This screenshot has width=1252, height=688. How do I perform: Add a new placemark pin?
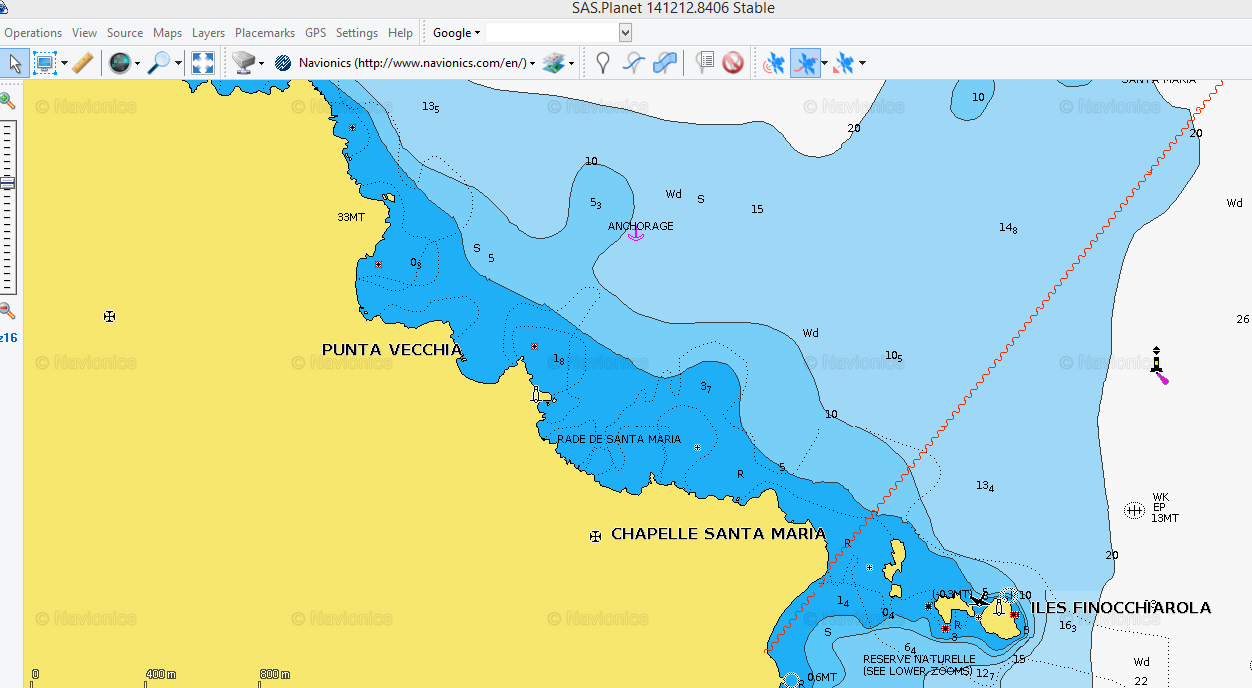[603, 63]
